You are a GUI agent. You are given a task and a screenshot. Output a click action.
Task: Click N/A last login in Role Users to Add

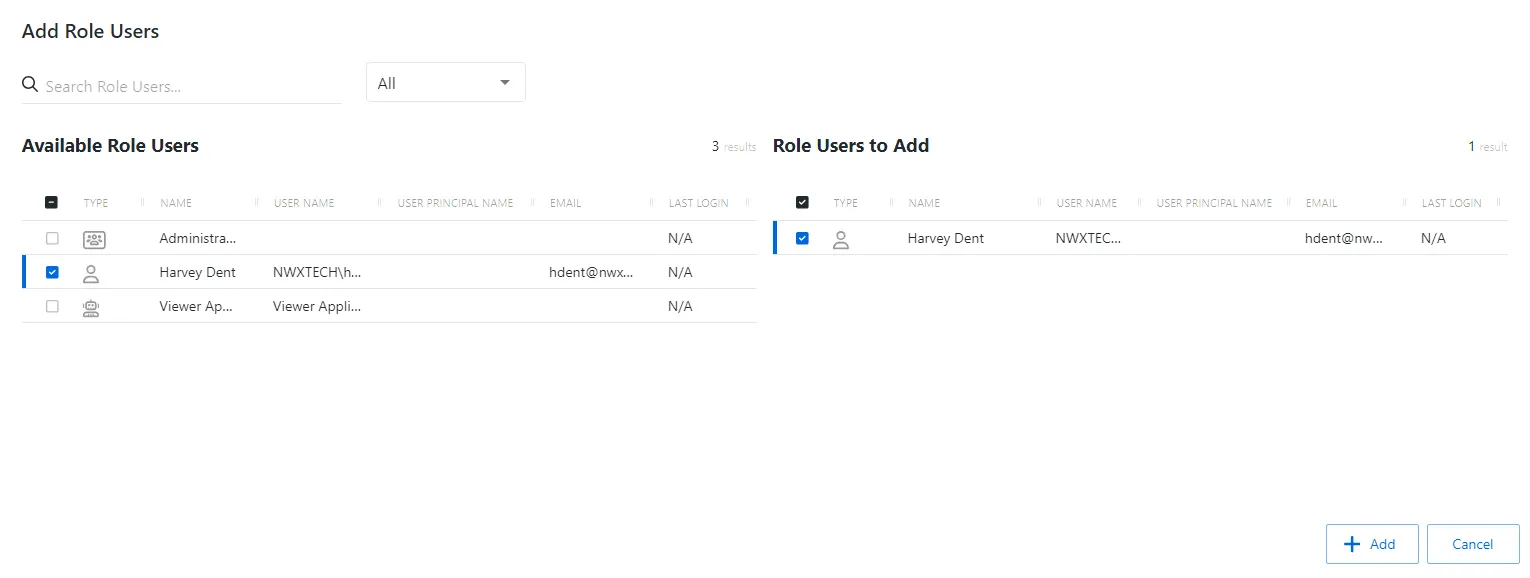click(1433, 238)
